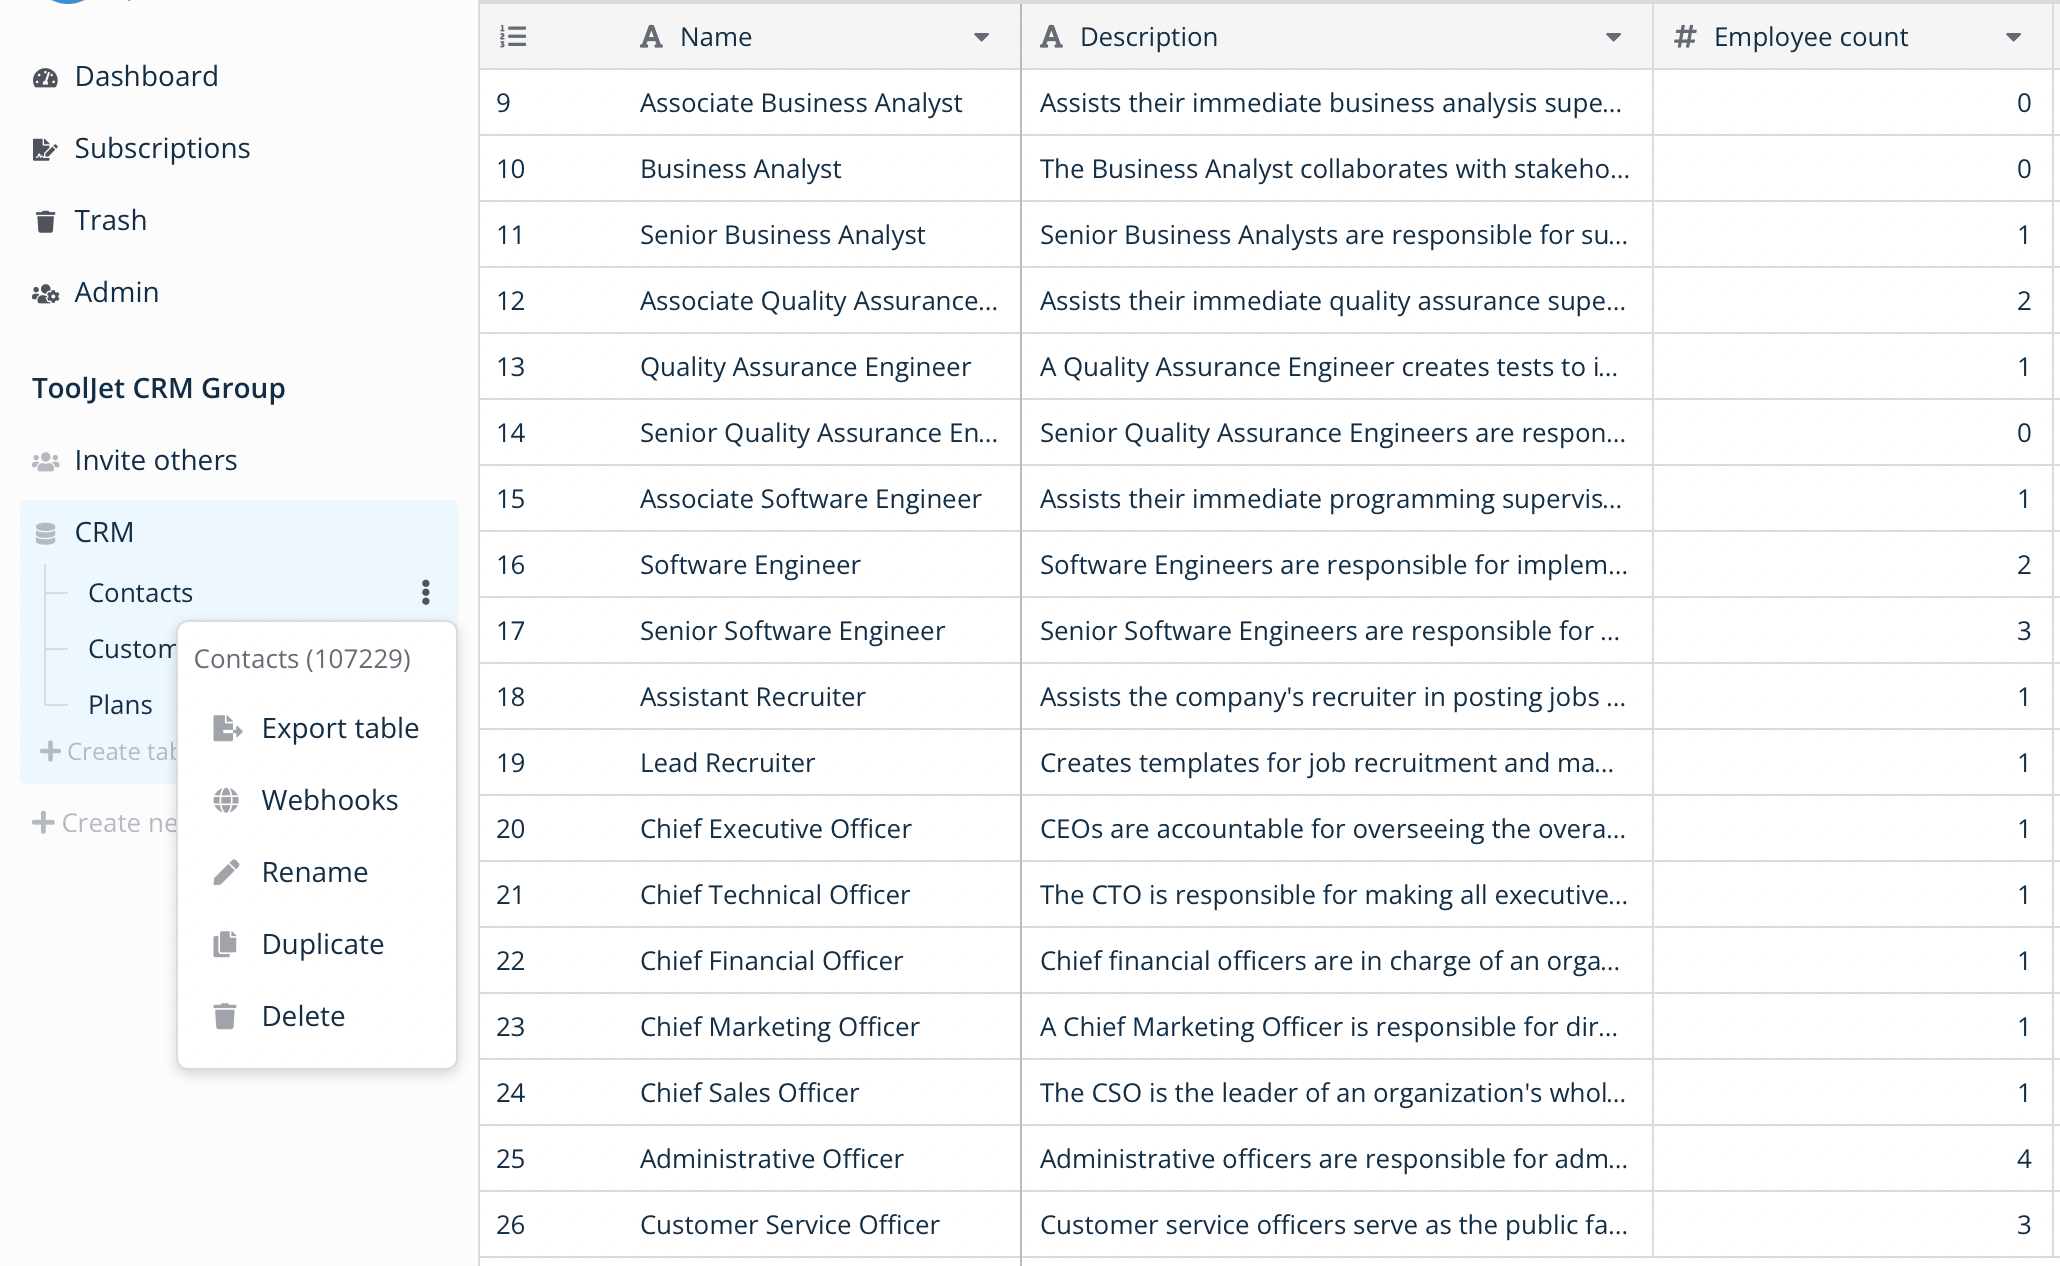Click the Invite others people icon
The height and width of the screenshot is (1266, 2060).
tap(45, 461)
